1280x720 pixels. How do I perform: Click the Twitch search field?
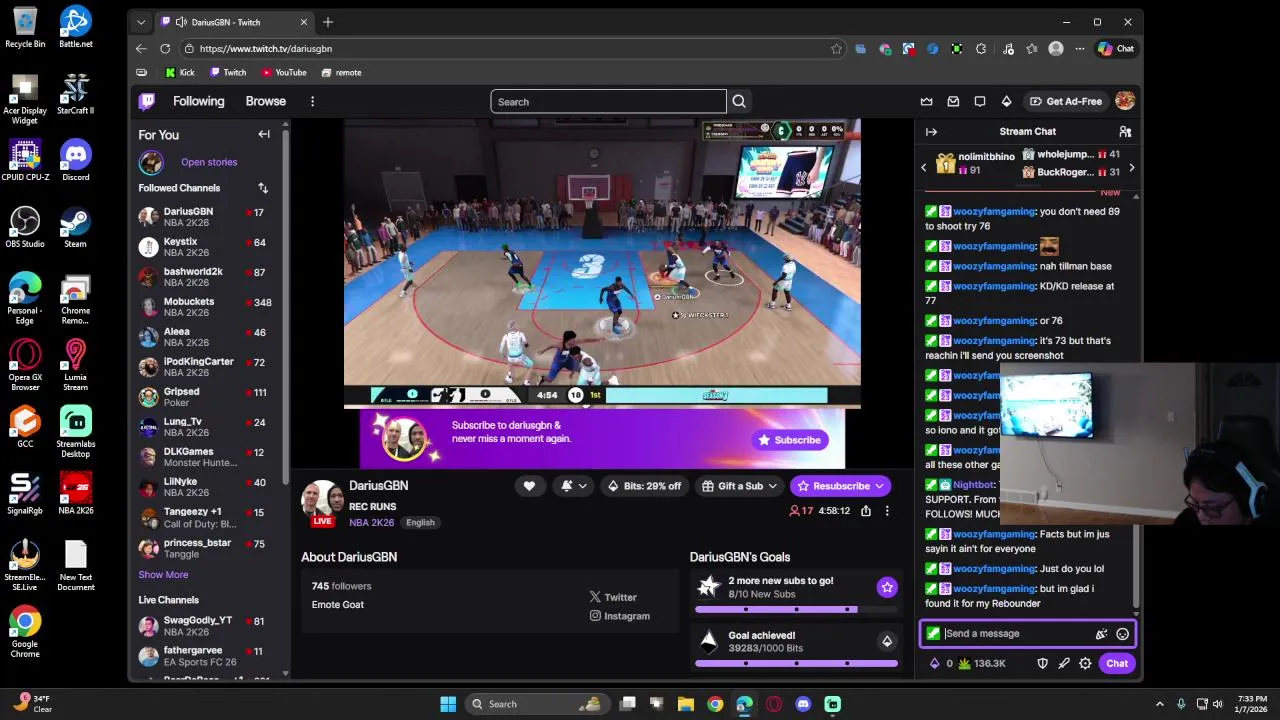[608, 101]
